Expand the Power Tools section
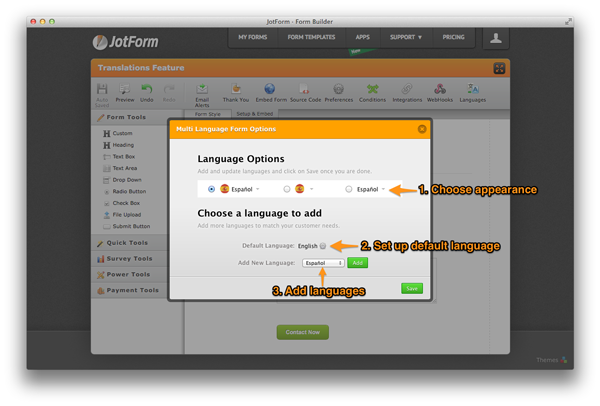 [129, 274]
